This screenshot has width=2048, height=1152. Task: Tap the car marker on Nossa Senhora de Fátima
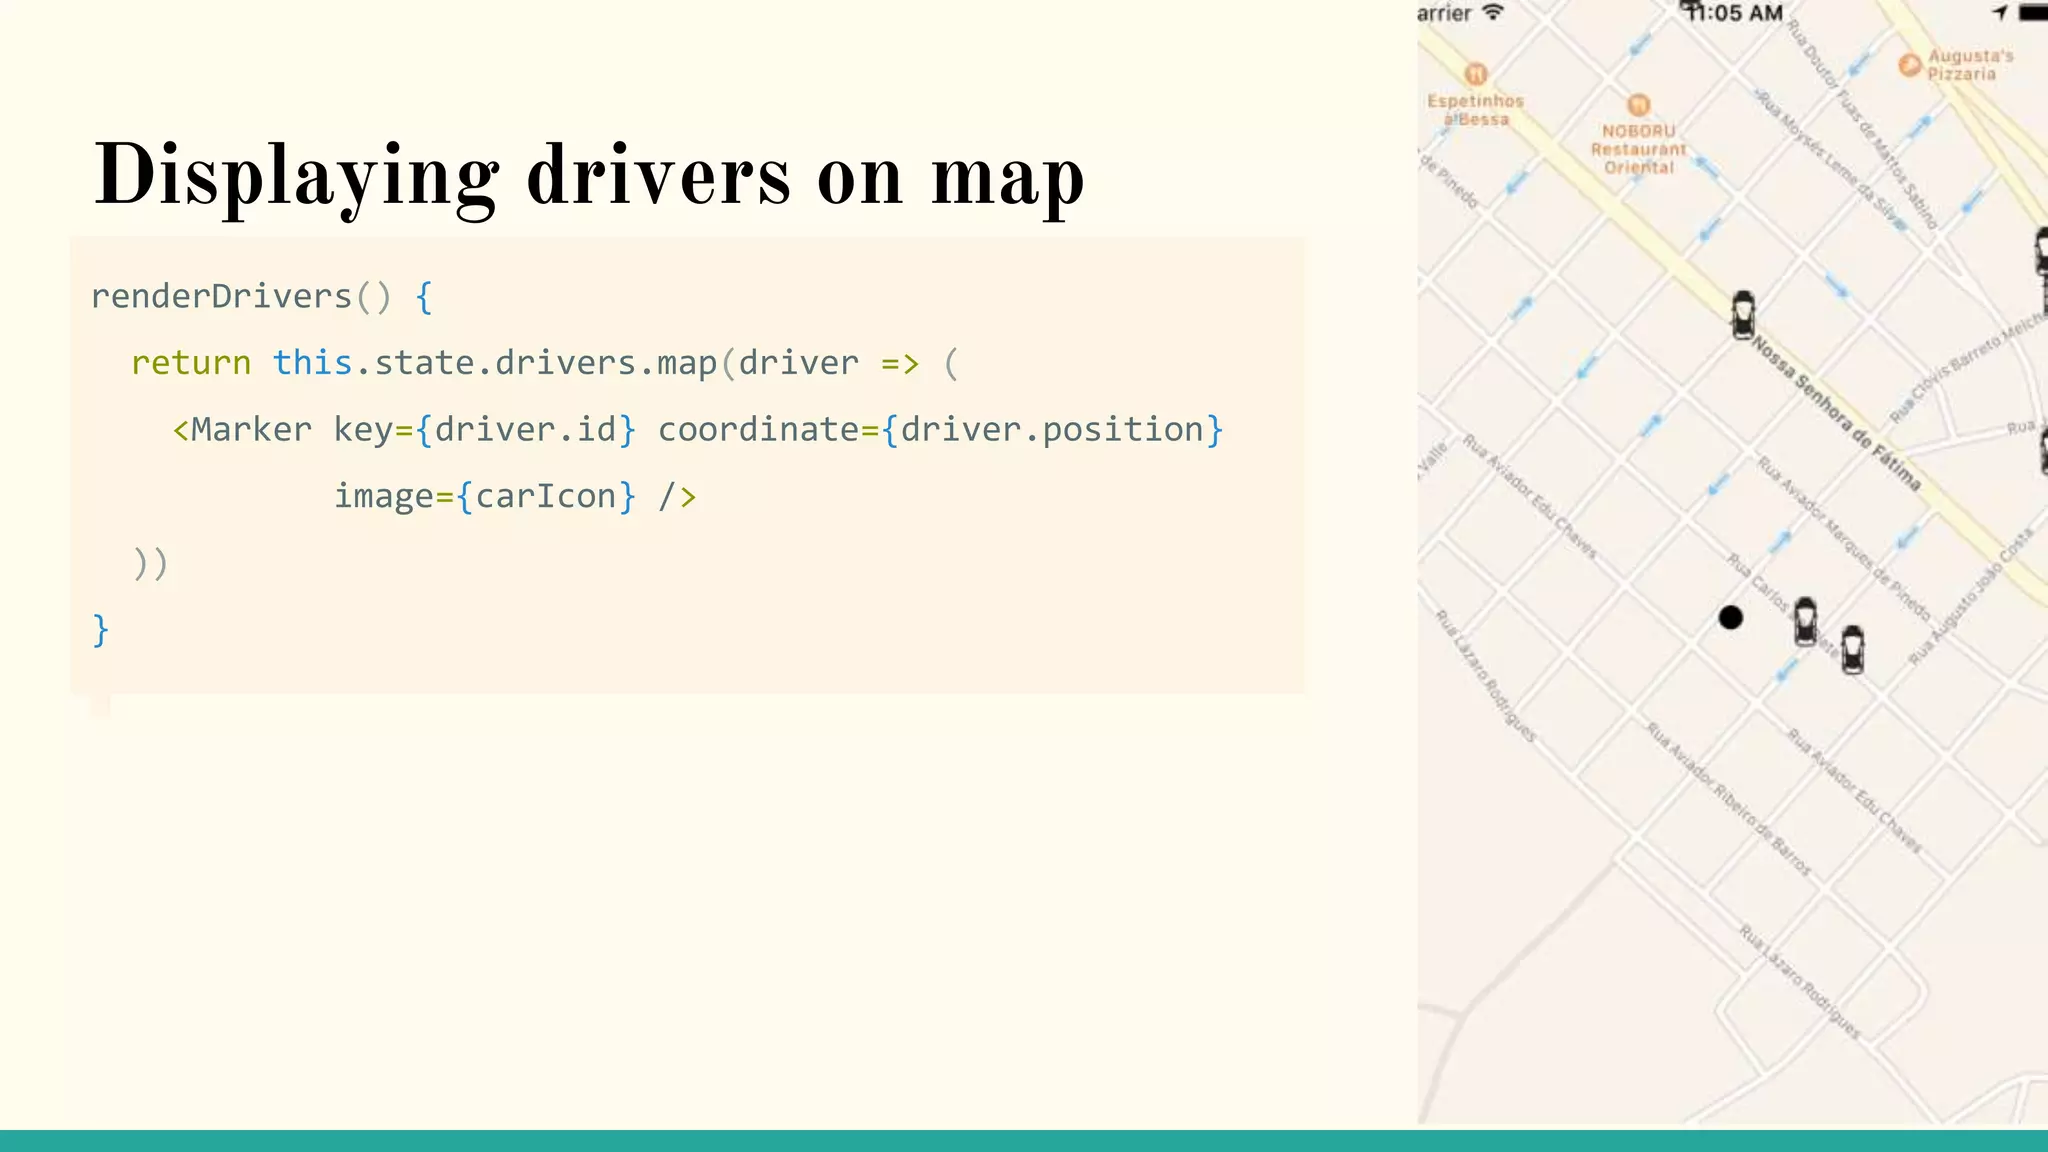[1743, 315]
